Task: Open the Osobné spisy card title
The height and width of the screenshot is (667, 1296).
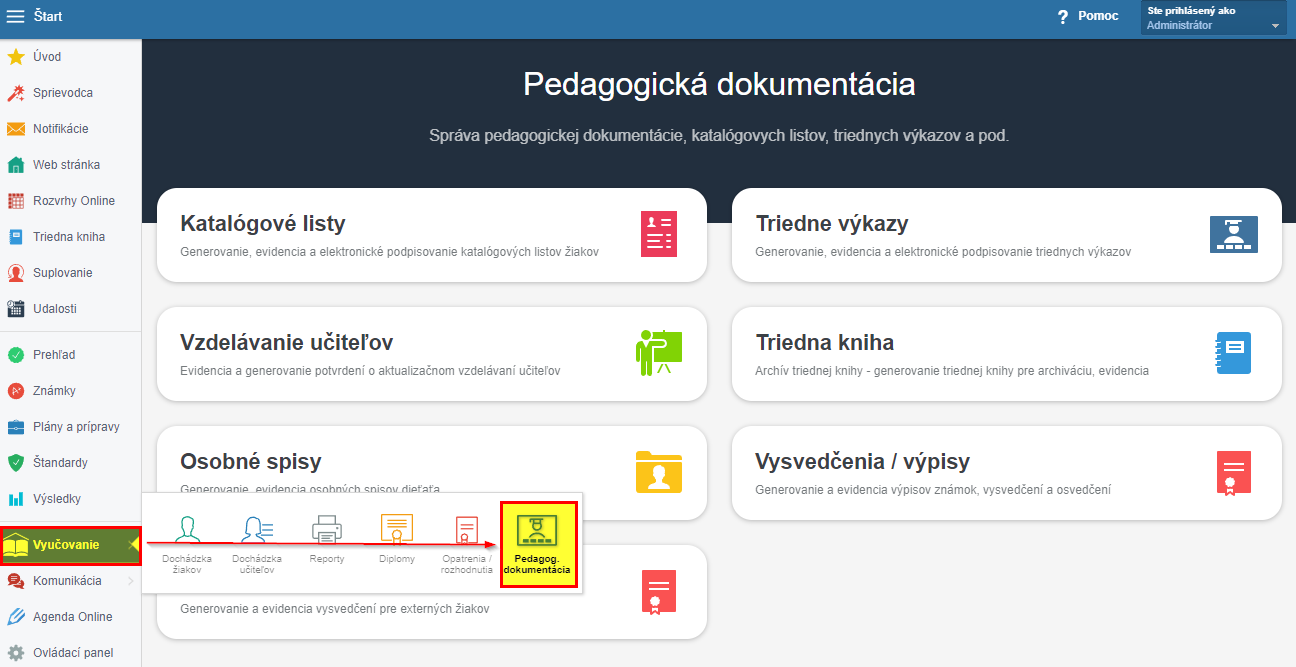Action: click(251, 461)
